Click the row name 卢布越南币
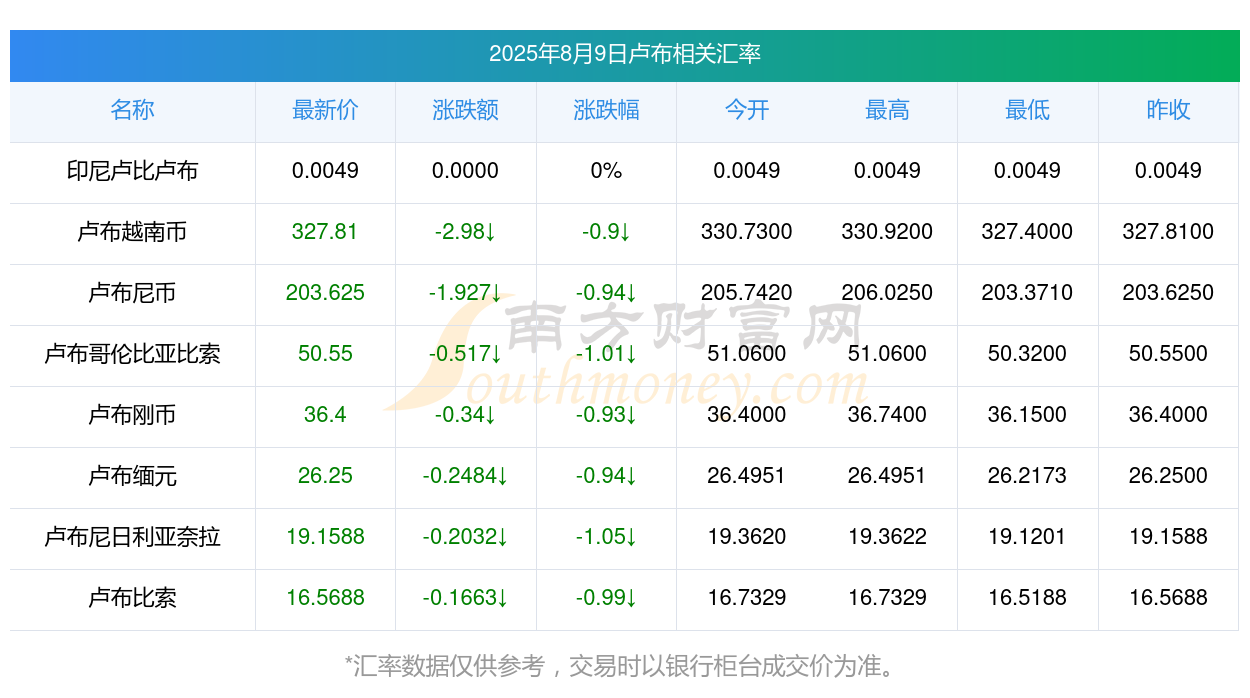Screen dimensions: 1250x698 [x=132, y=232]
